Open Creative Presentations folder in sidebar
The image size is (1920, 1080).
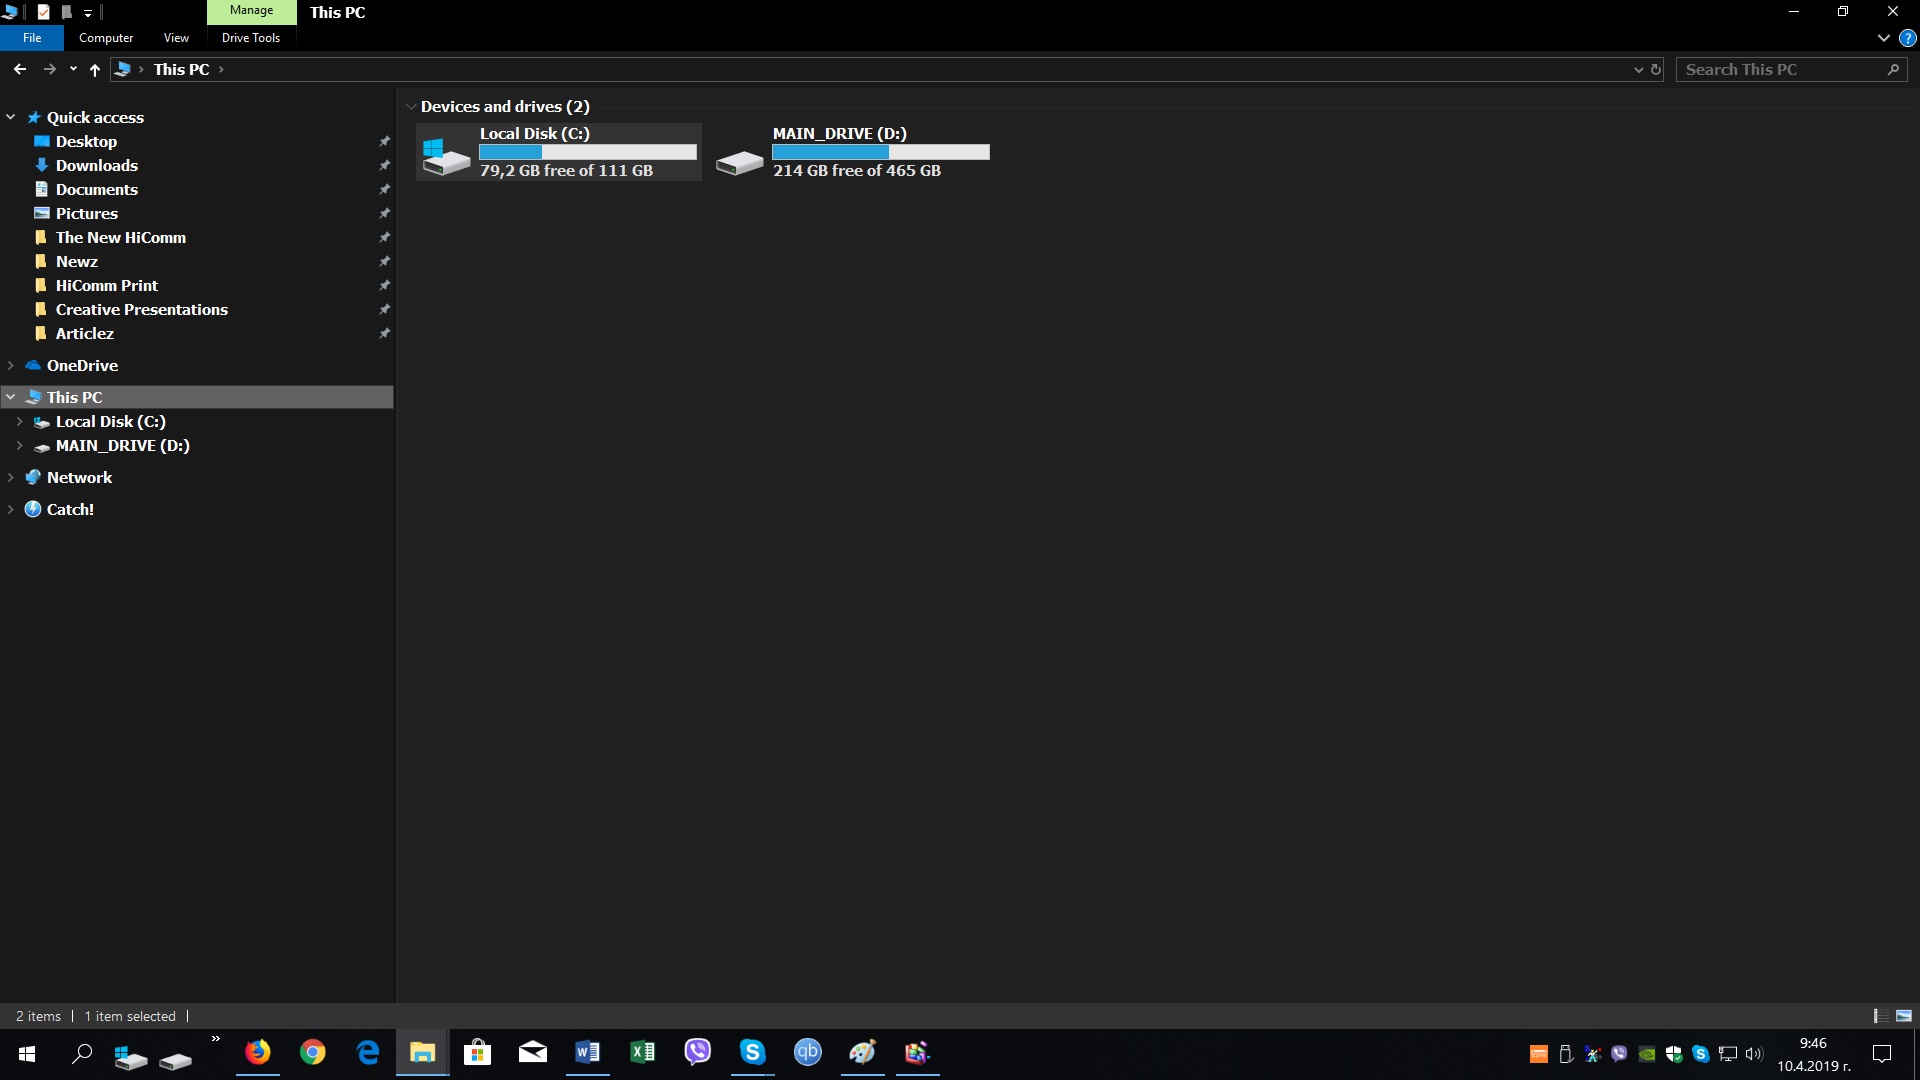pos(141,309)
